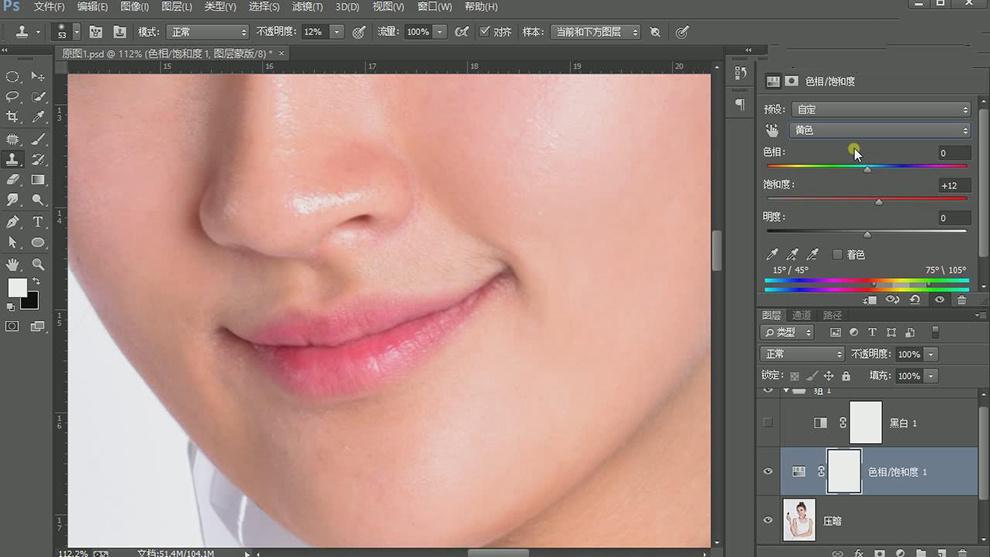
Task: Open the 滤镜(T) menu
Action: (x=307, y=7)
